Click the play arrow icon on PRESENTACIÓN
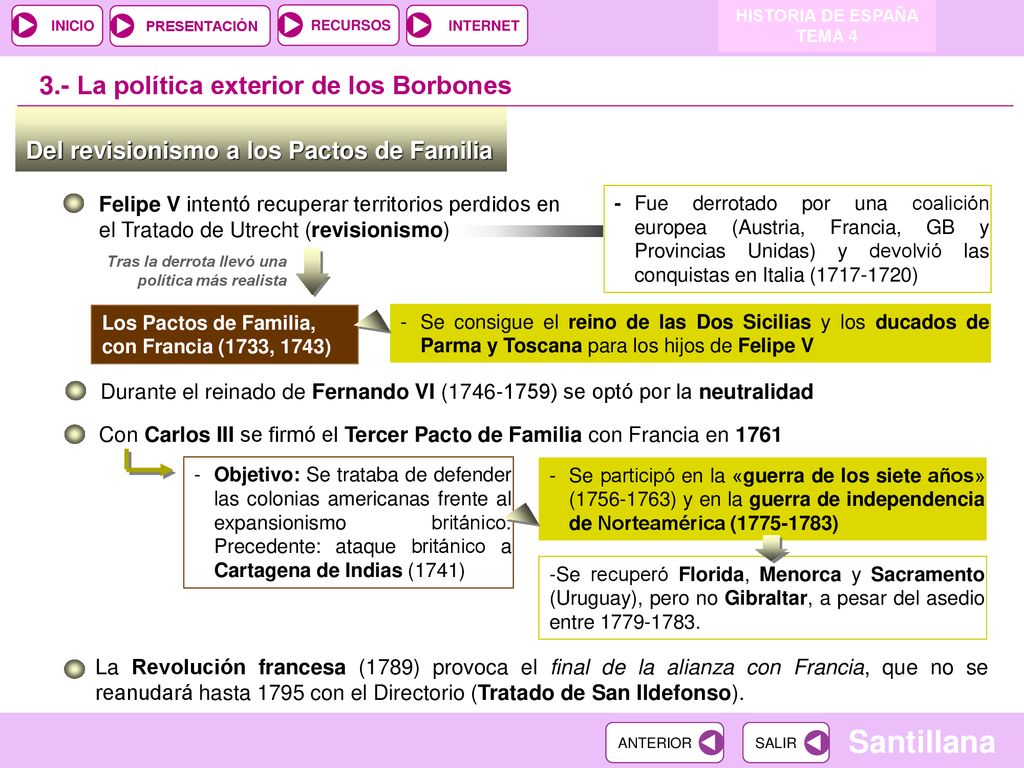 123,25
